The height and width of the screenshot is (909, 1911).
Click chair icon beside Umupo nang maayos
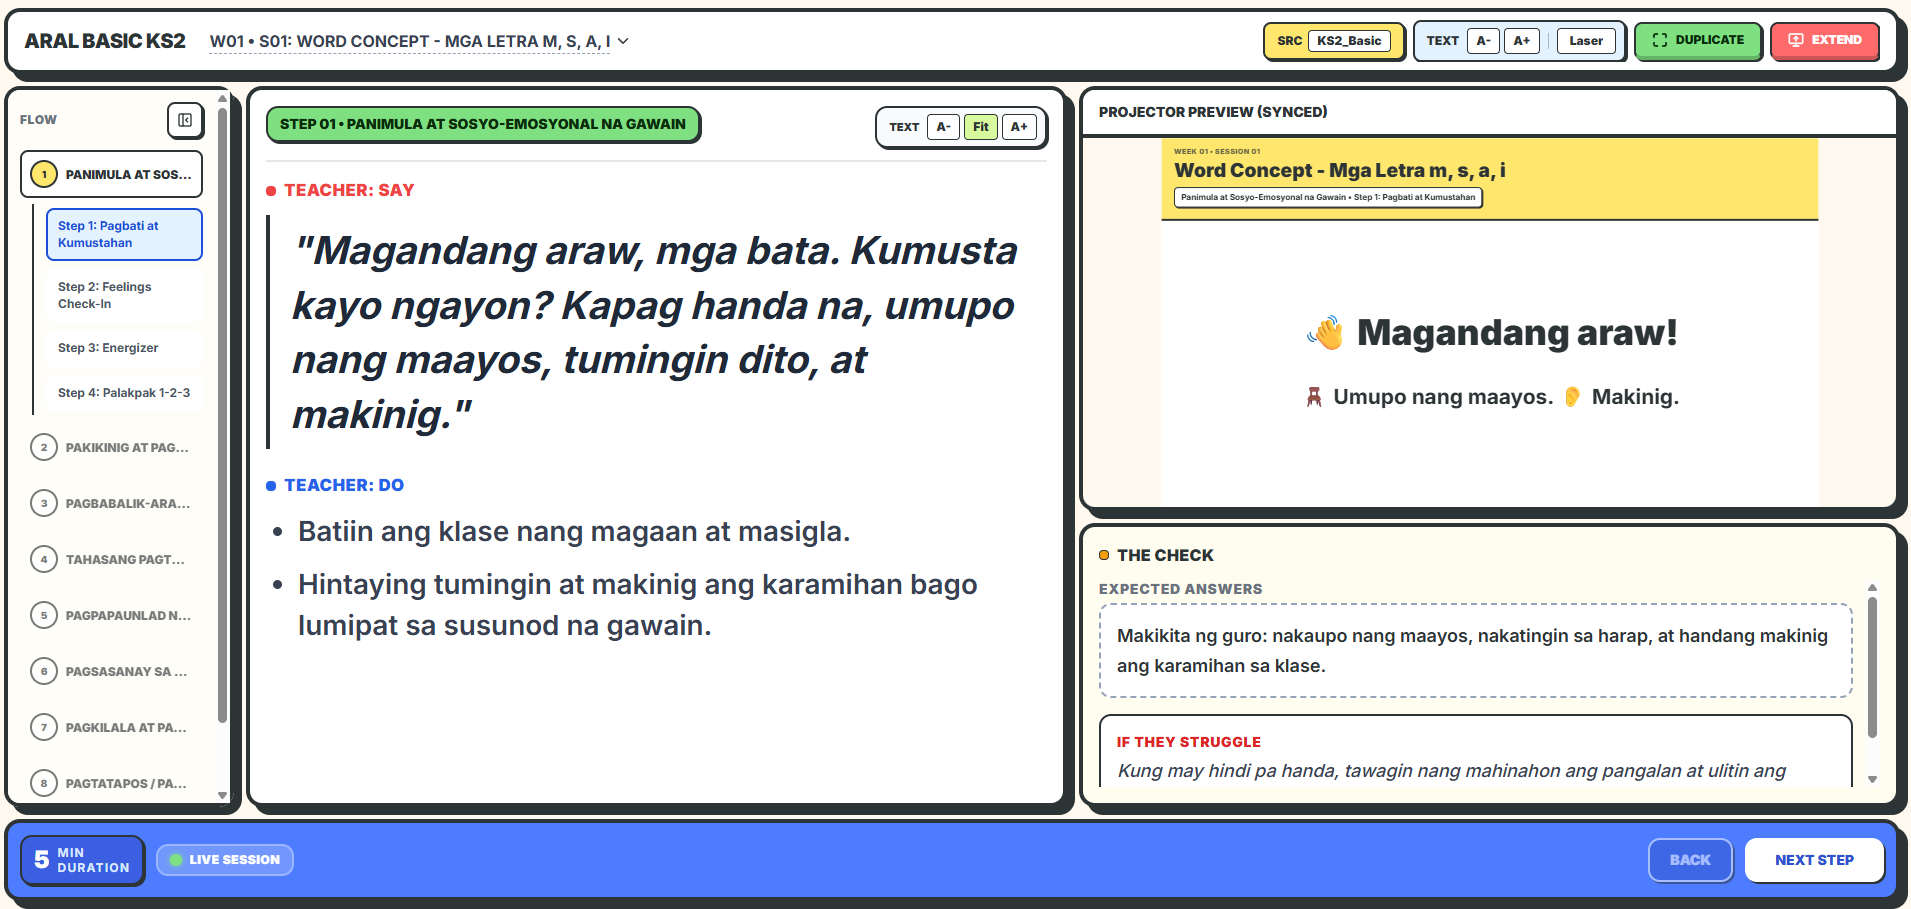[1314, 397]
